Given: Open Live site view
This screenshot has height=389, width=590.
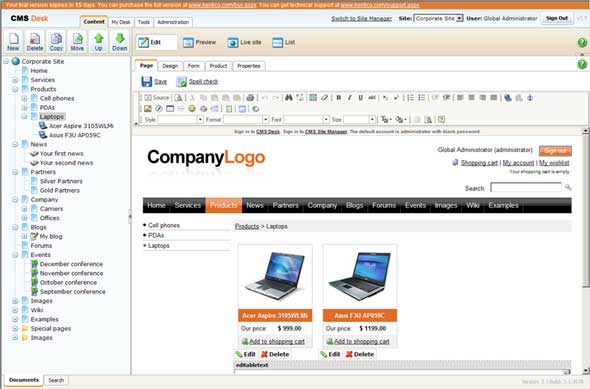Looking at the screenshot, I should tap(245, 42).
